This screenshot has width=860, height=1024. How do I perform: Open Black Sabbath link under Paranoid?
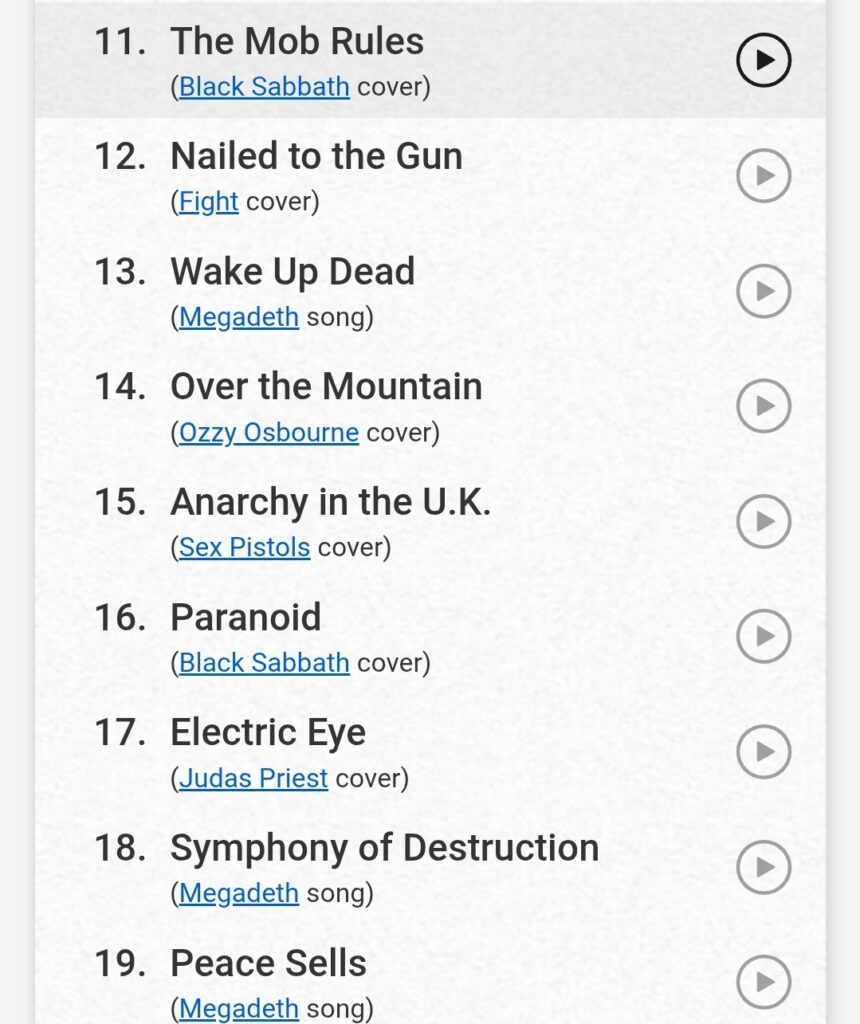tap(264, 663)
